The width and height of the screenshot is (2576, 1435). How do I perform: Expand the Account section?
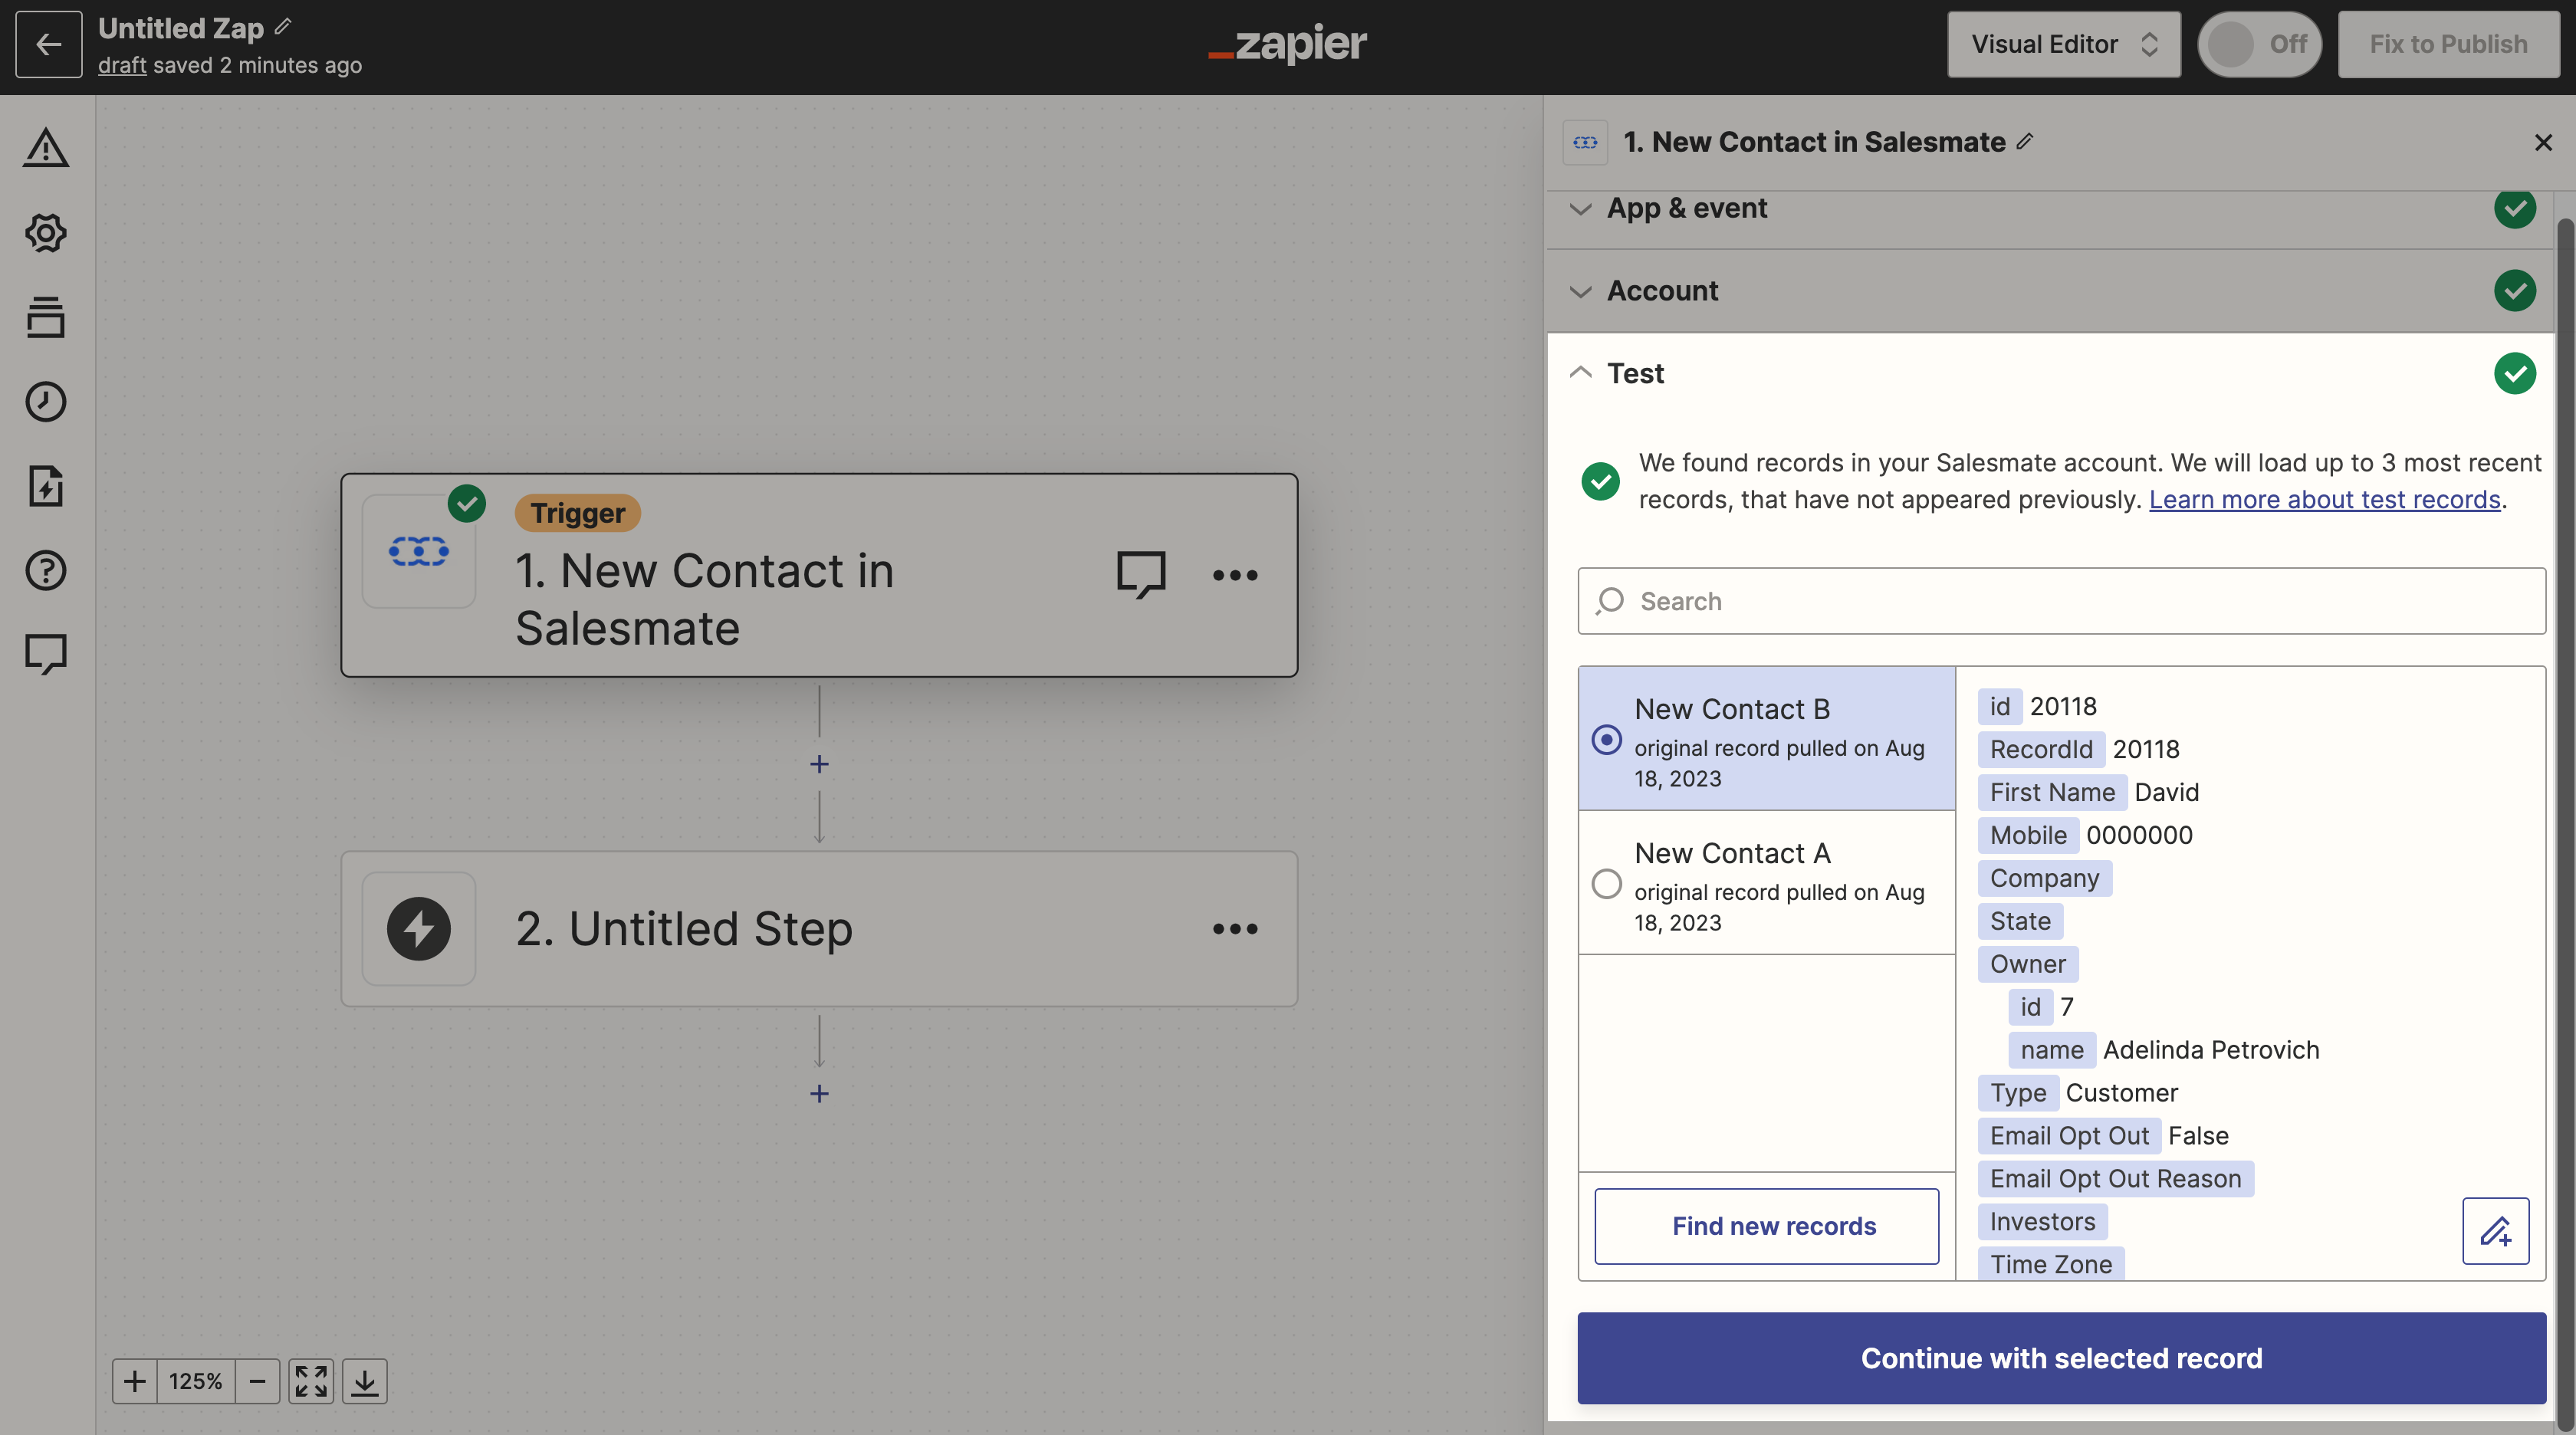[2050, 291]
